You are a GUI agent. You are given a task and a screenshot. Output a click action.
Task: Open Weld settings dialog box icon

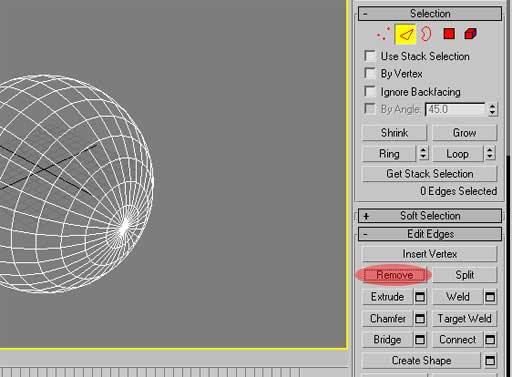490,297
